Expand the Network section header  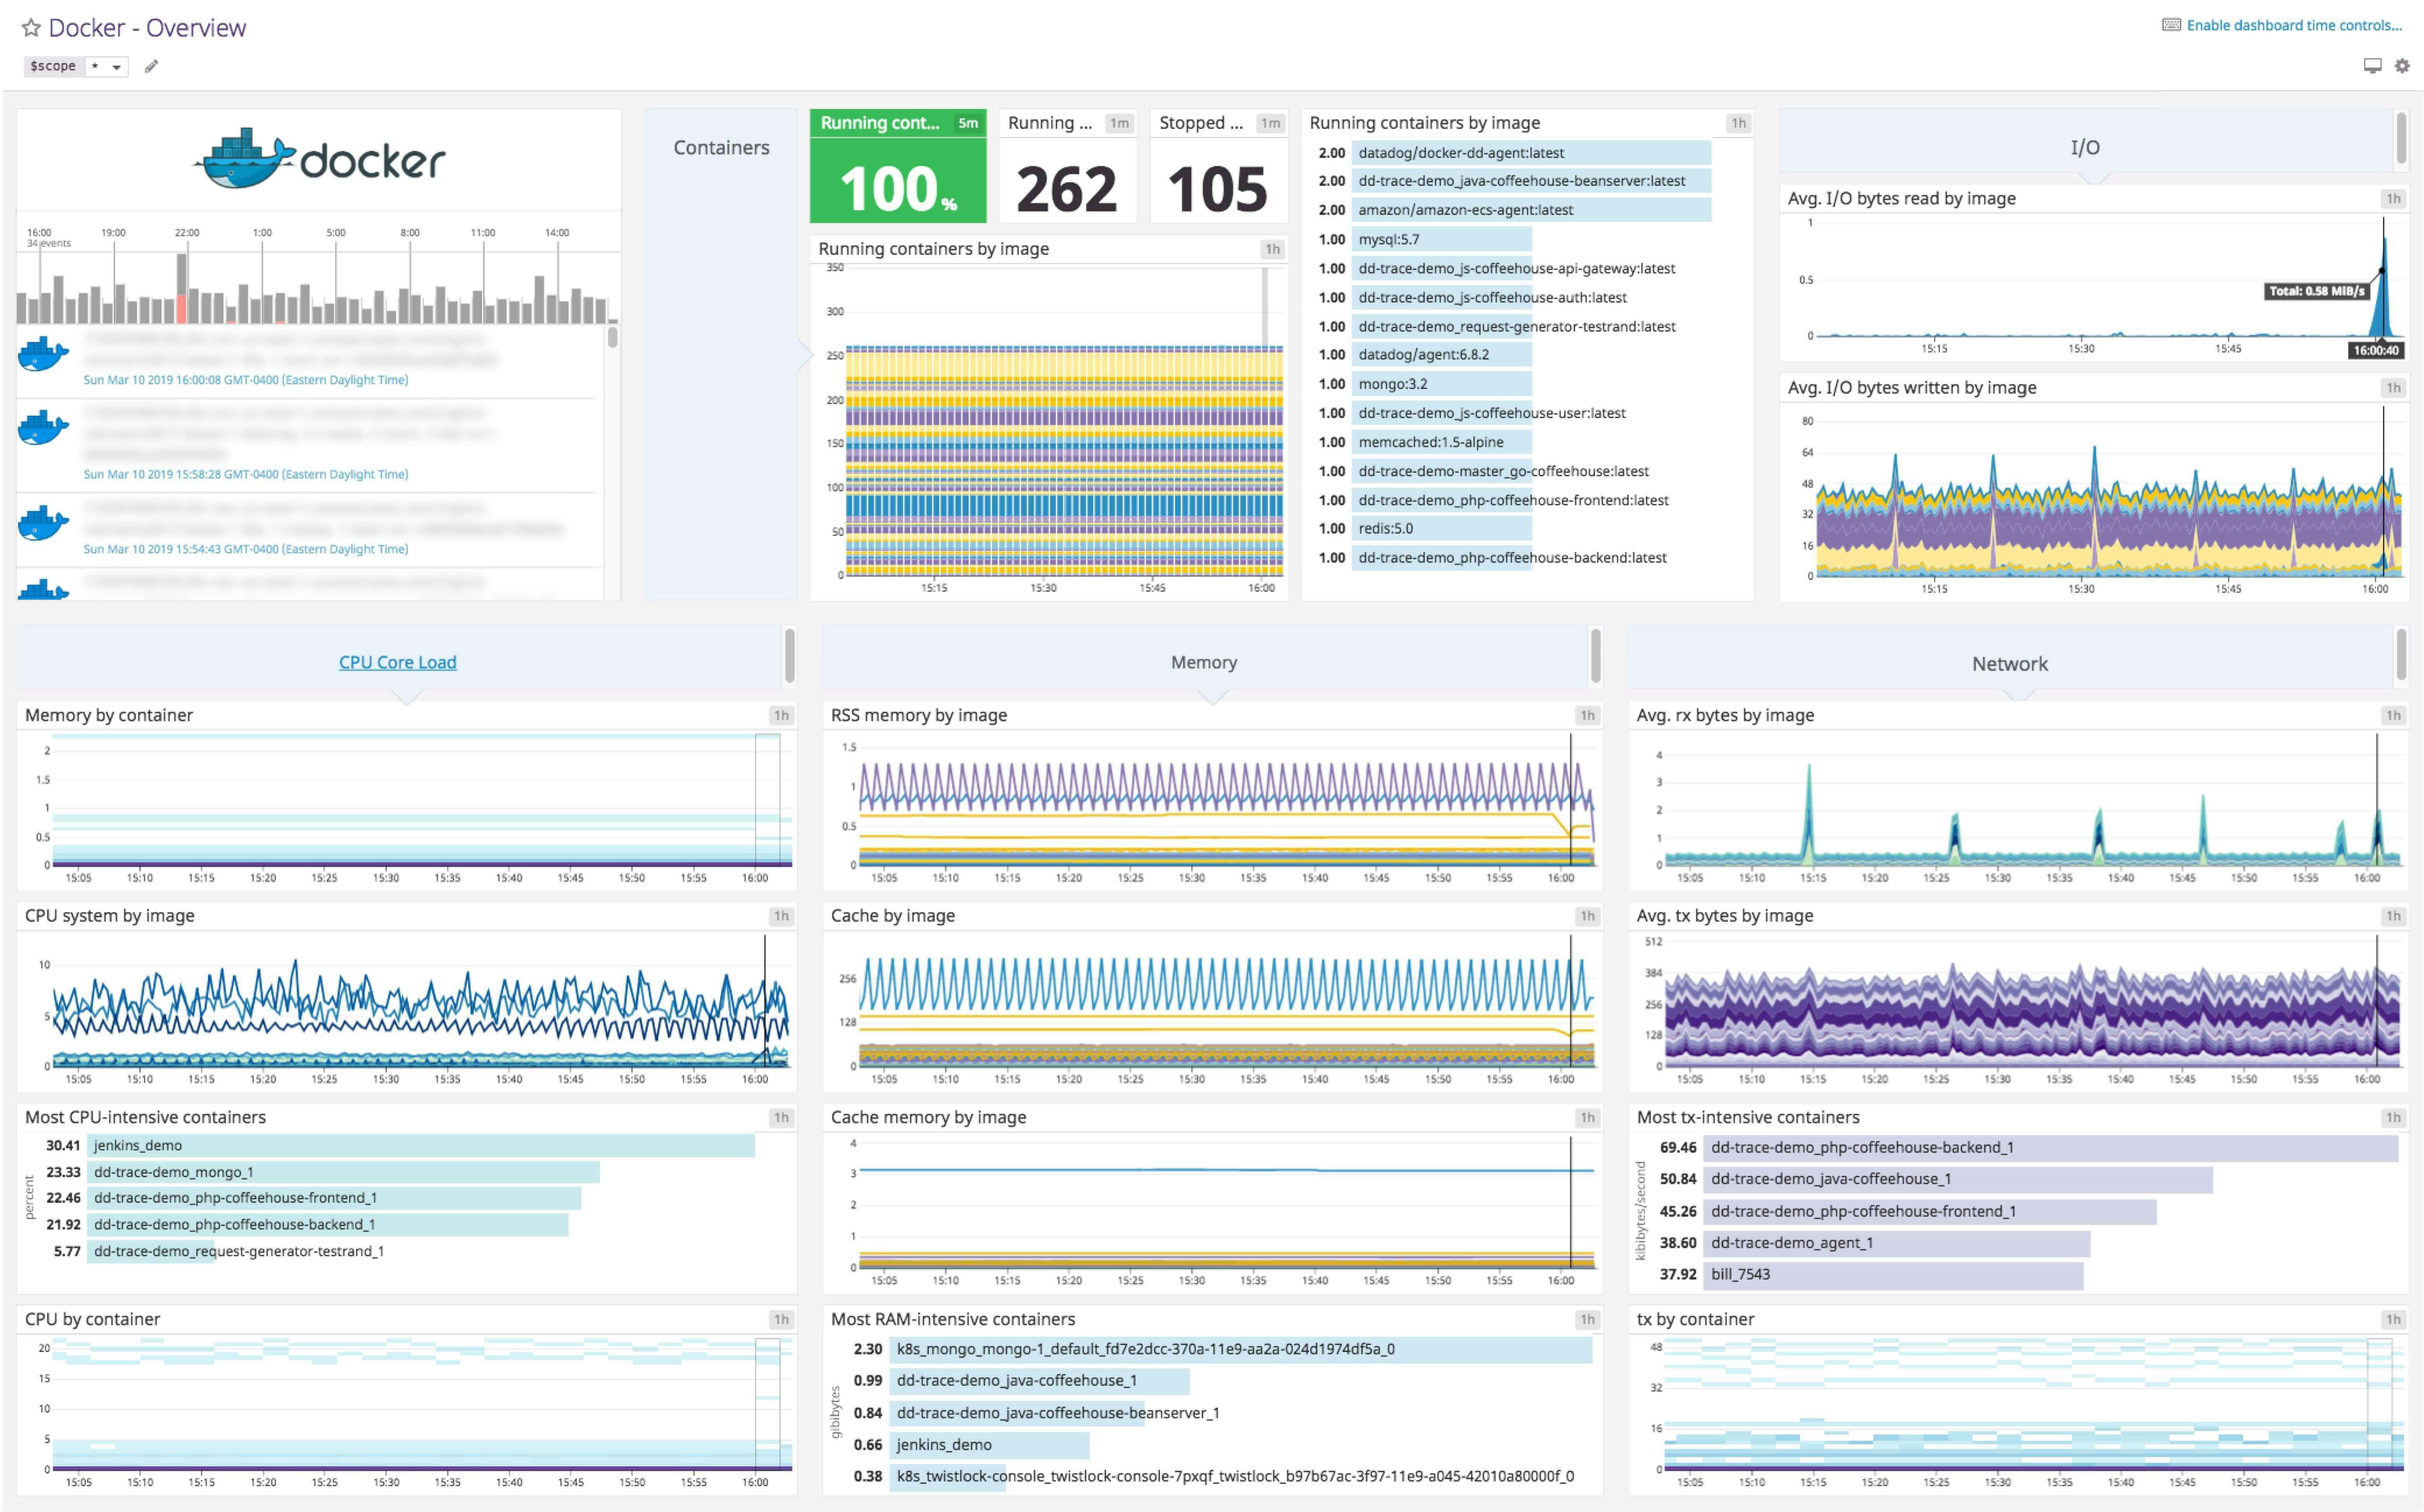(2008, 662)
